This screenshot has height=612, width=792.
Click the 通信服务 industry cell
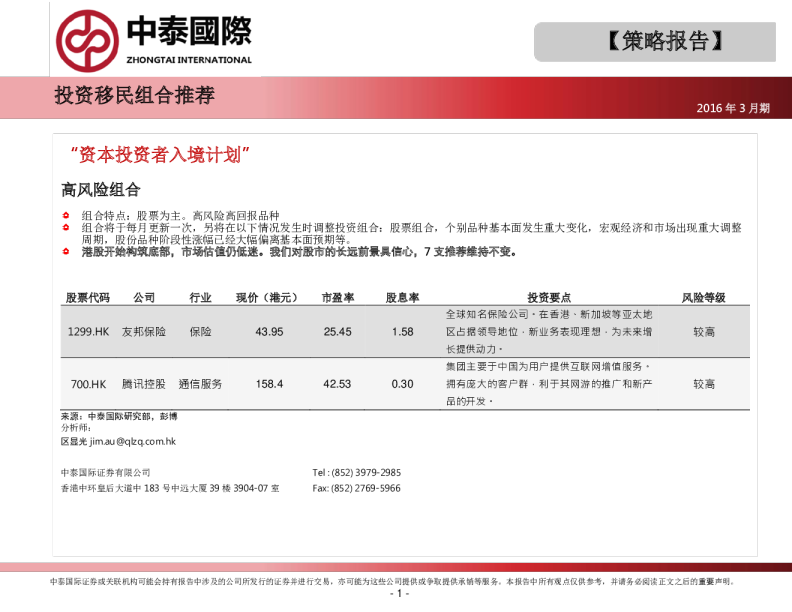[x=200, y=384]
